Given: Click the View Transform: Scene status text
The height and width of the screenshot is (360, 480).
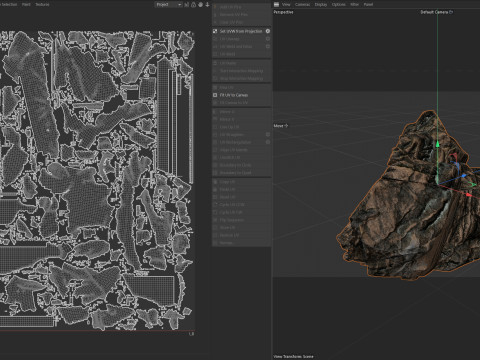Looking at the screenshot, I should pyautogui.click(x=293, y=357).
